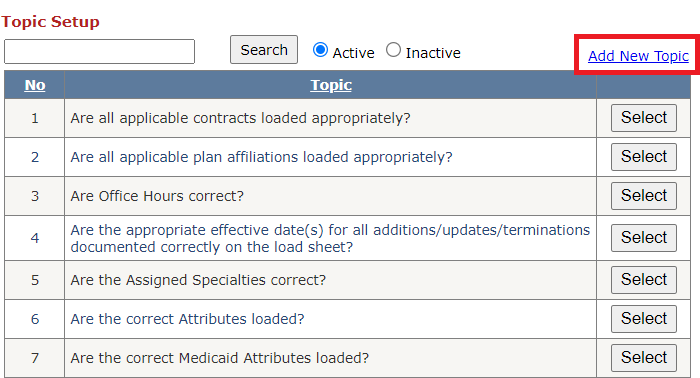Click the Search button

tap(264, 50)
